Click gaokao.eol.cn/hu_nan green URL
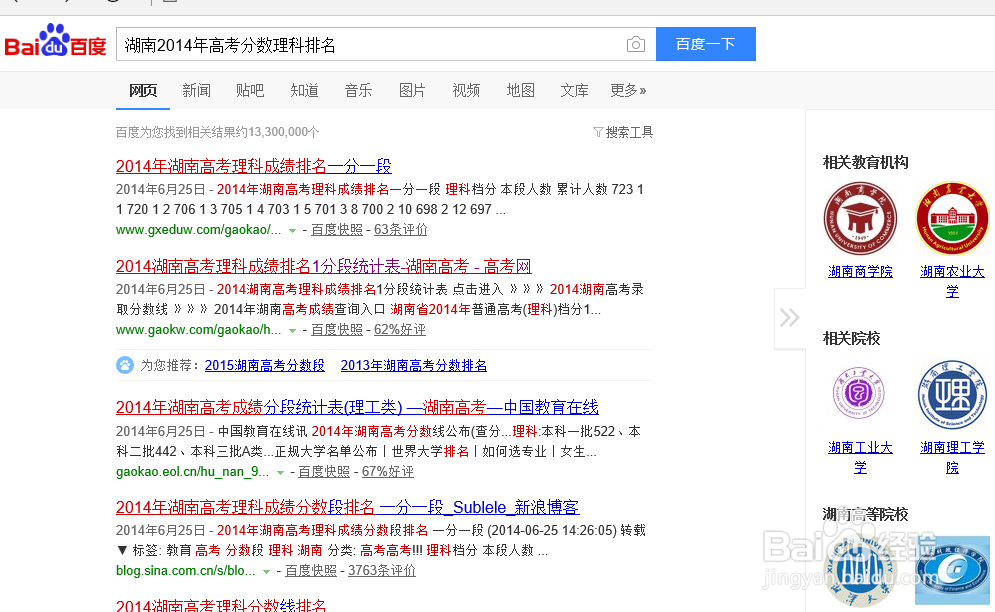Image resolution: width=995 pixels, height=612 pixels. click(x=192, y=472)
